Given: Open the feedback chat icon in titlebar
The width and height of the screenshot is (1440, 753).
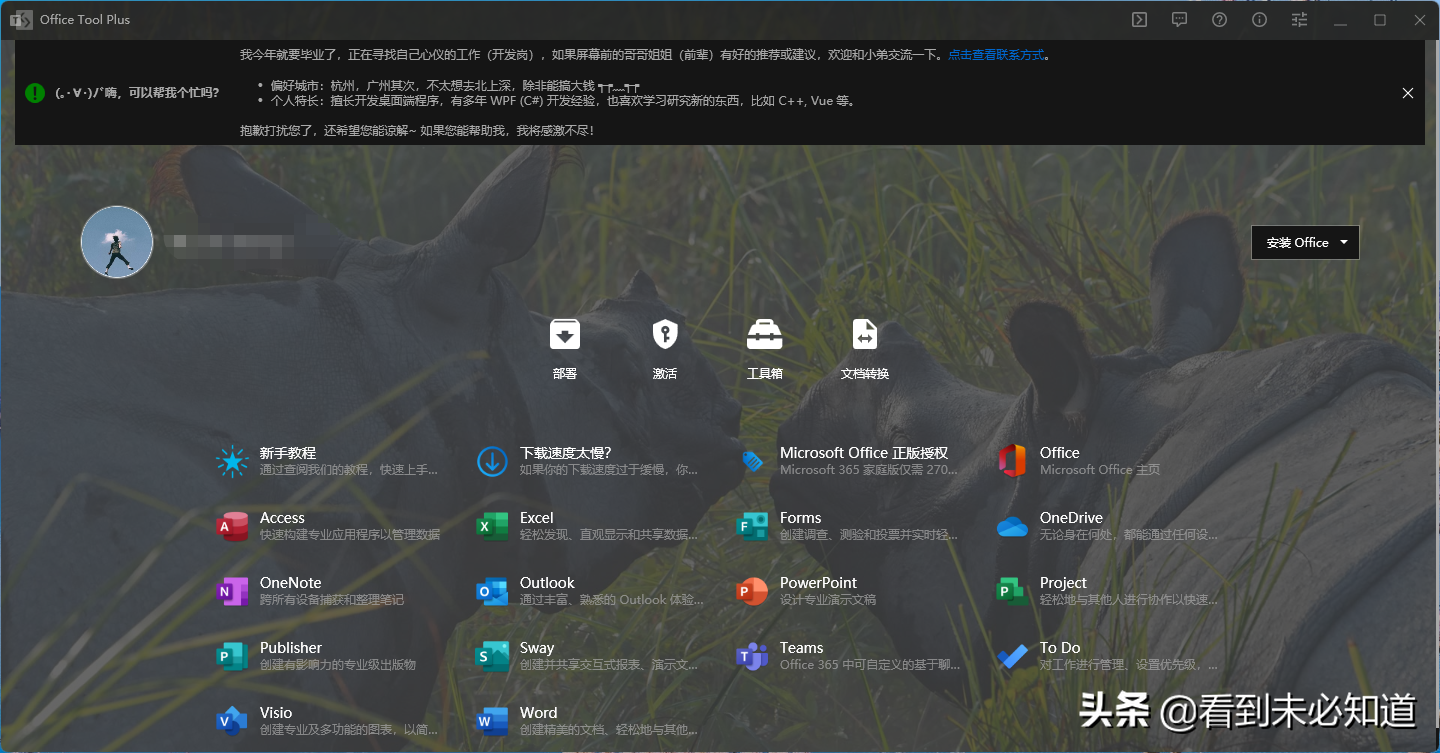Looking at the screenshot, I should 1179,19.
